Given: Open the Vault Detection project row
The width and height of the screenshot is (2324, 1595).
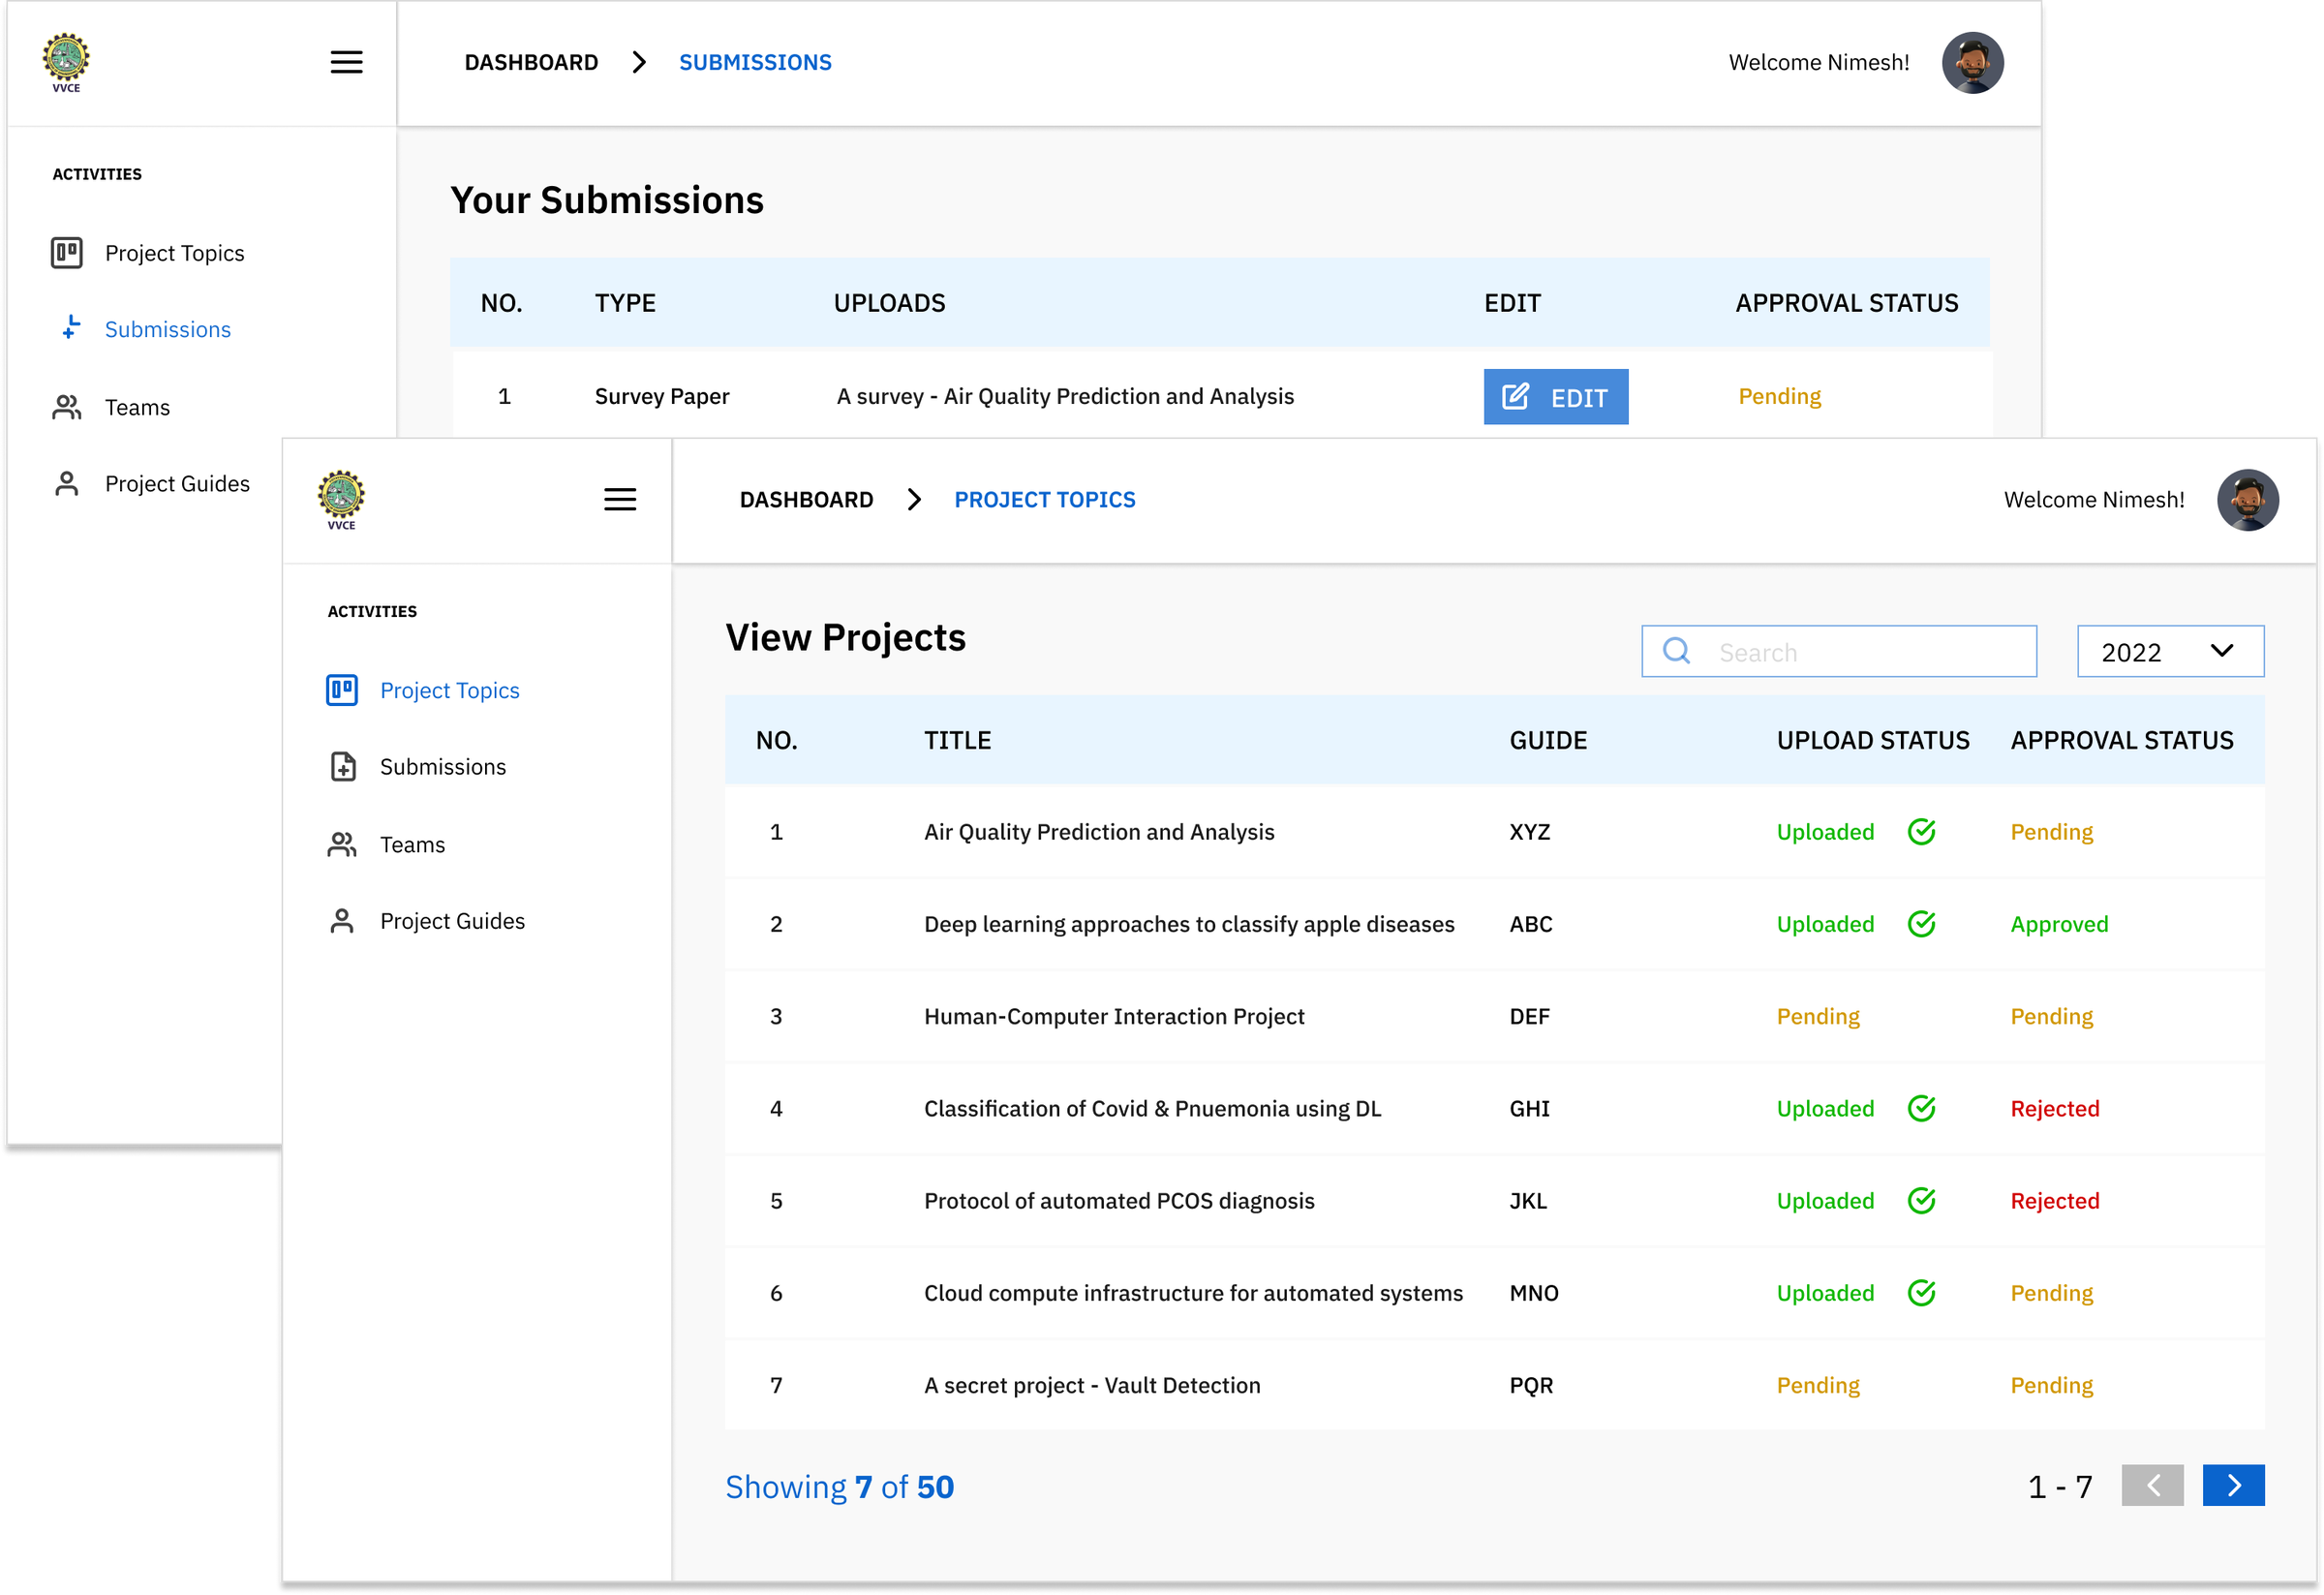Looking at the screenshot, I should click(x=1092, y=1385).
